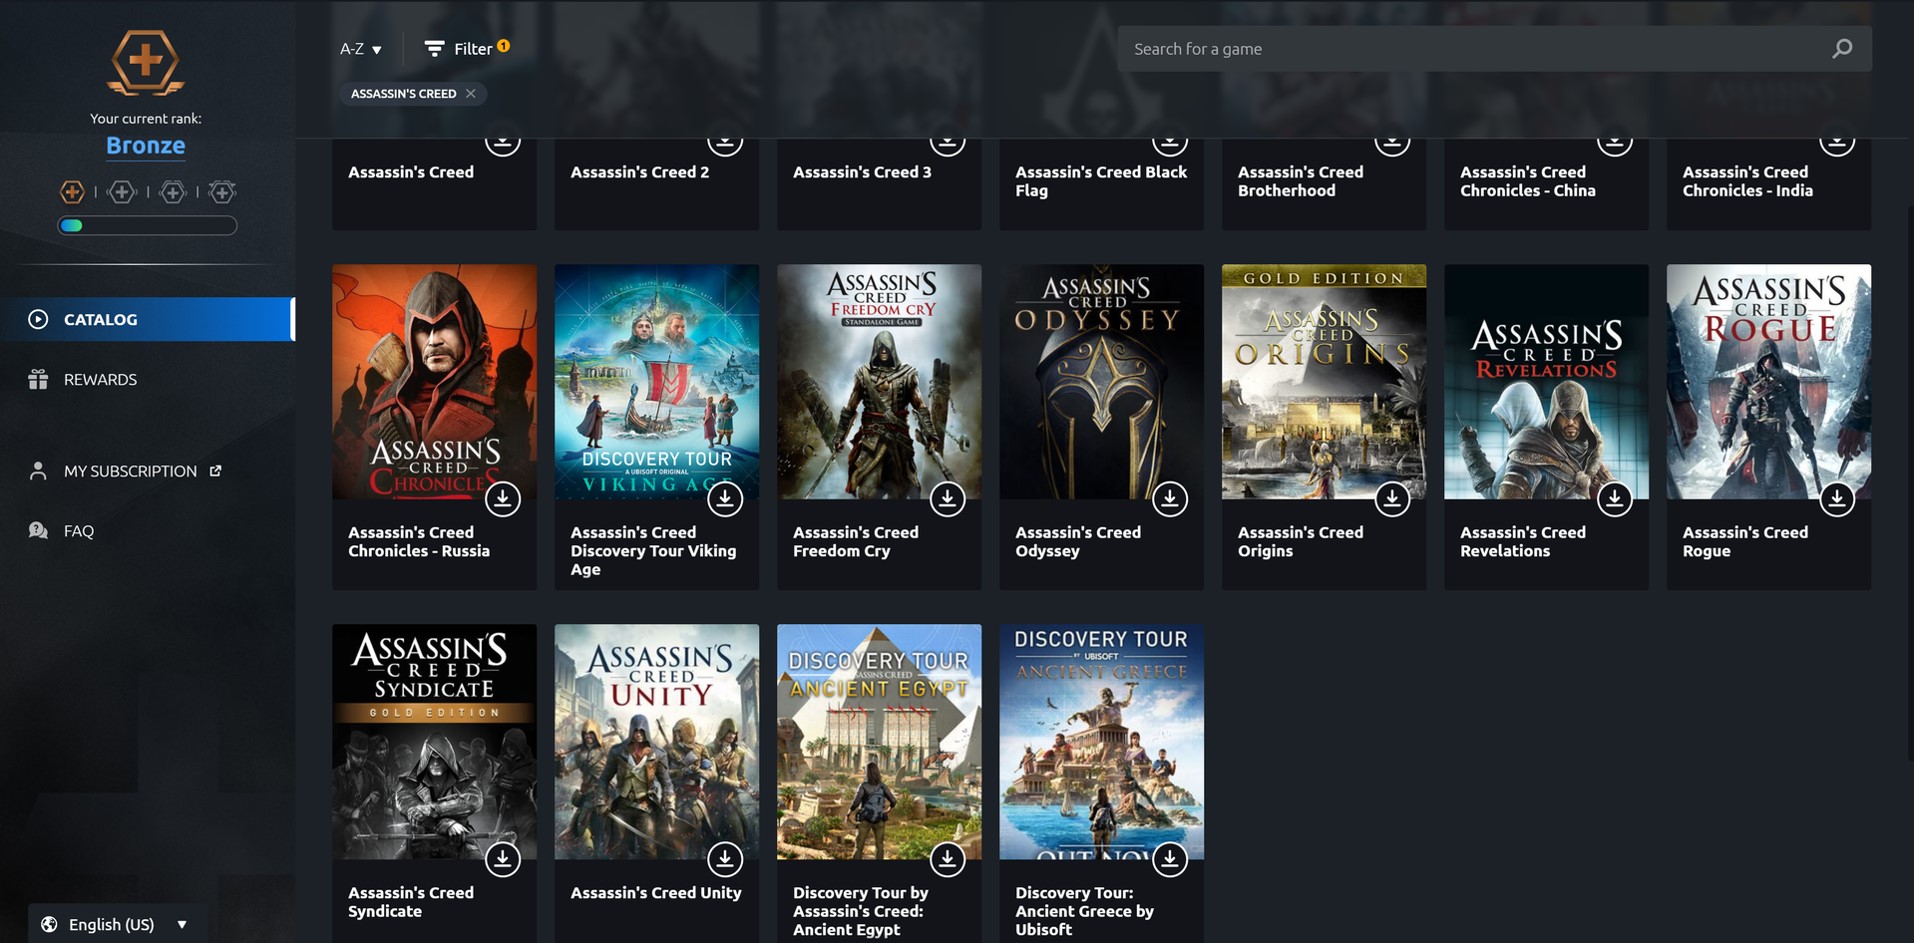This screenshot has height=943, width=1914.
Task: Download Assassin's Creed Revelations via its icon
Action: click(1614, 498)
